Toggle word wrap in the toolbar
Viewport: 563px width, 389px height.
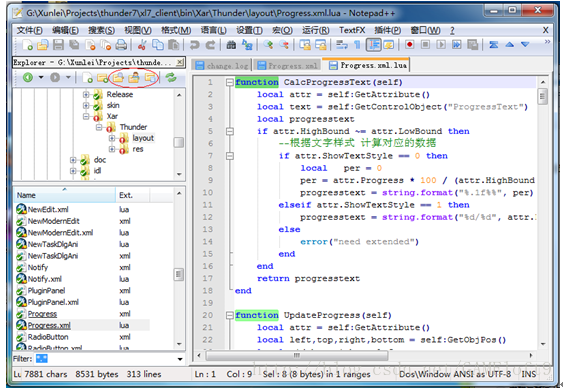coord(341,45)
